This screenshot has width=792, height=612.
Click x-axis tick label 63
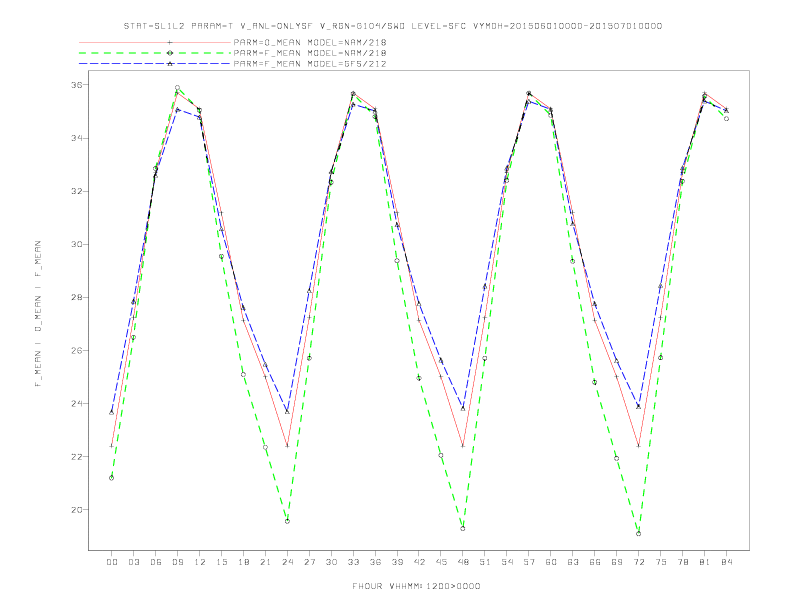[573, 562]
